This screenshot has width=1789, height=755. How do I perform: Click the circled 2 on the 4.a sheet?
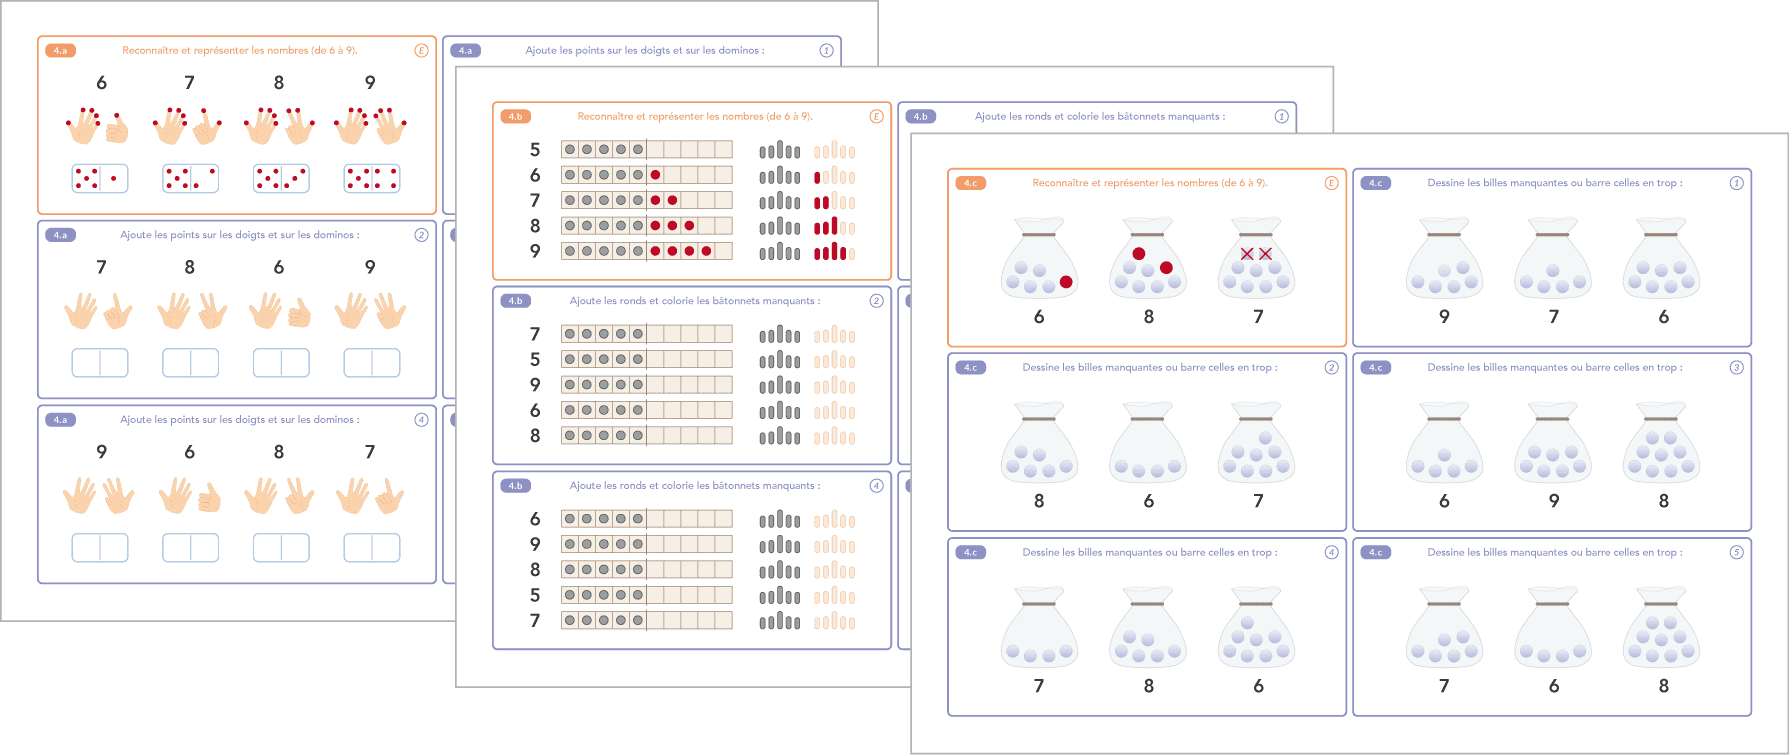point(421,235)
